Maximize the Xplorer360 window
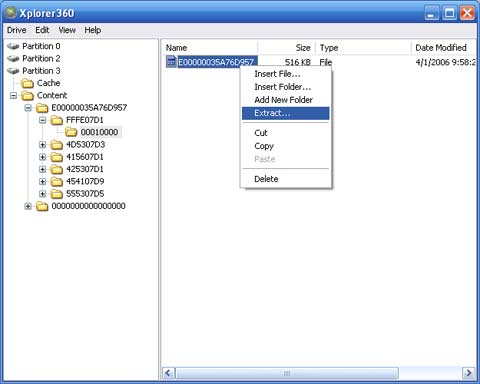The height and width of the screenshot is (384, 480). click(x=450, y=13)
